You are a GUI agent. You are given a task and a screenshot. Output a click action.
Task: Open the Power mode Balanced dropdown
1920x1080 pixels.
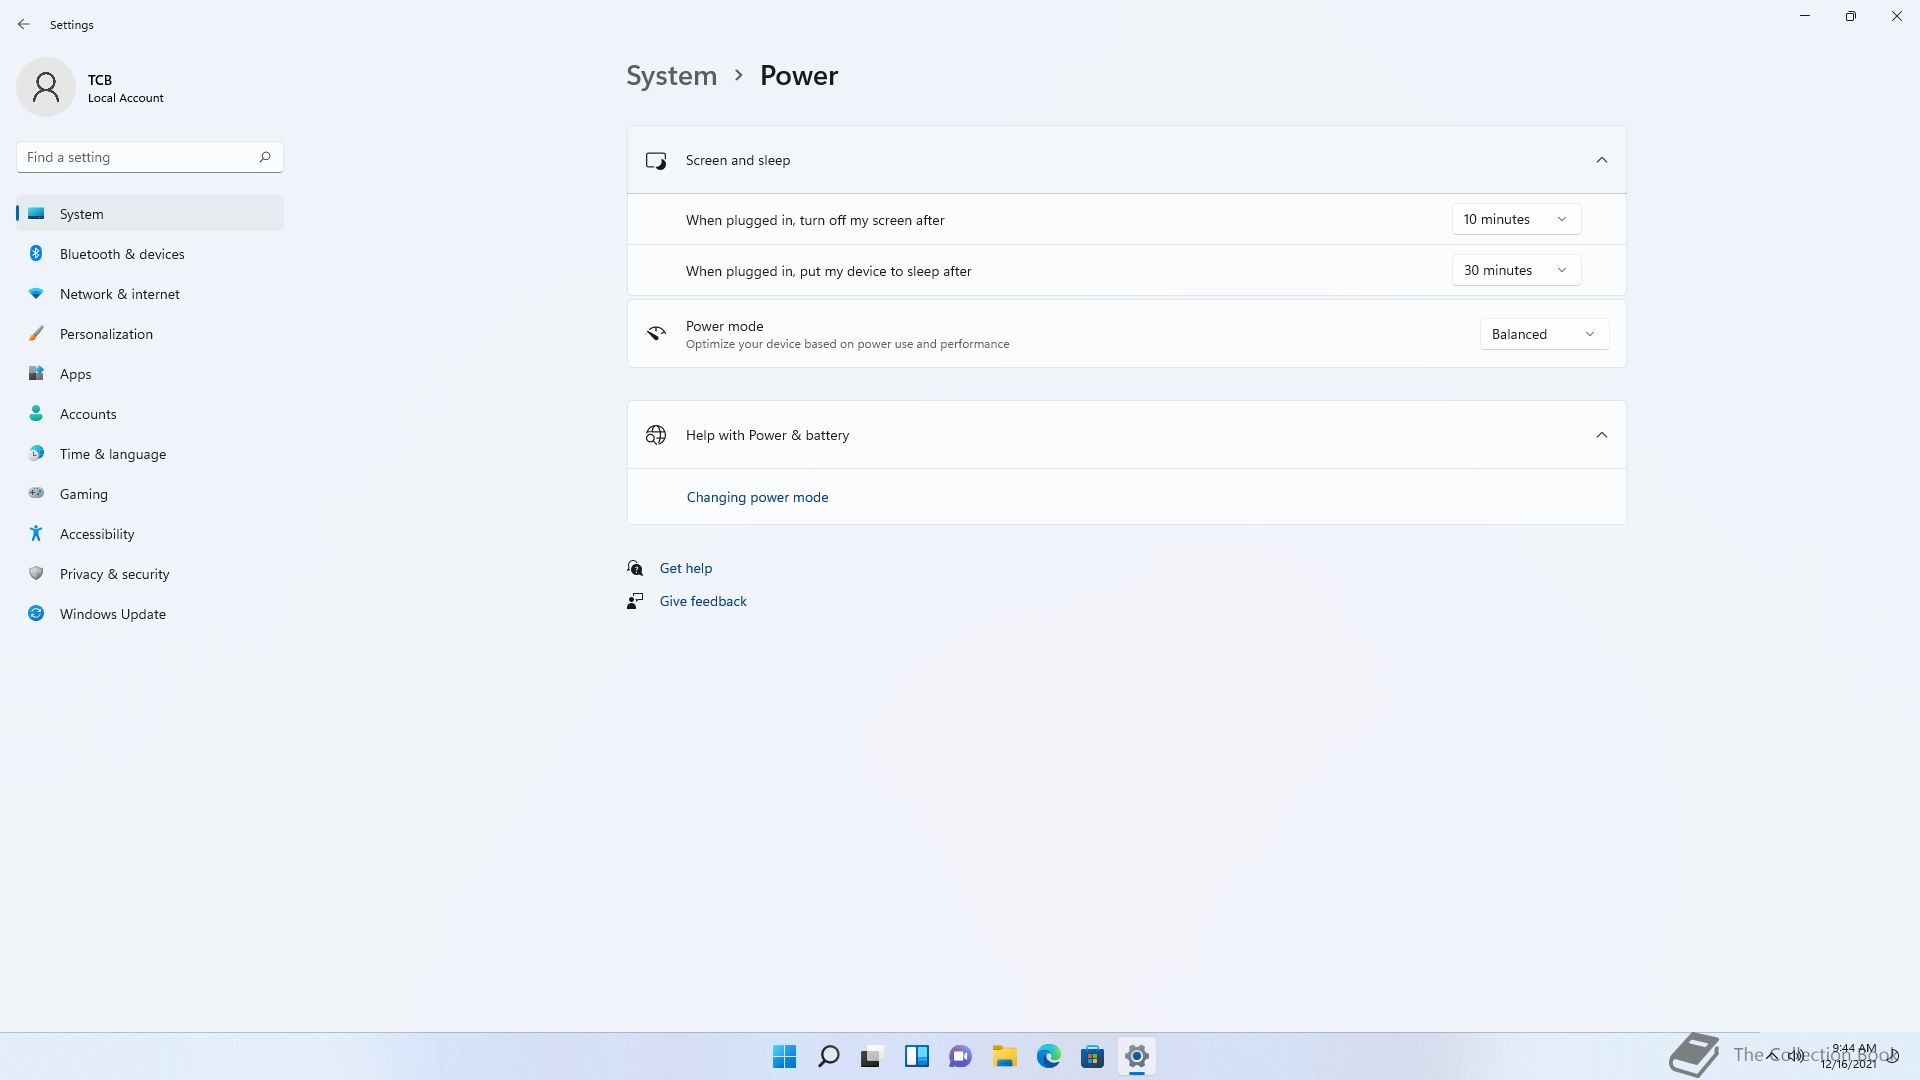pos(1543,334)
